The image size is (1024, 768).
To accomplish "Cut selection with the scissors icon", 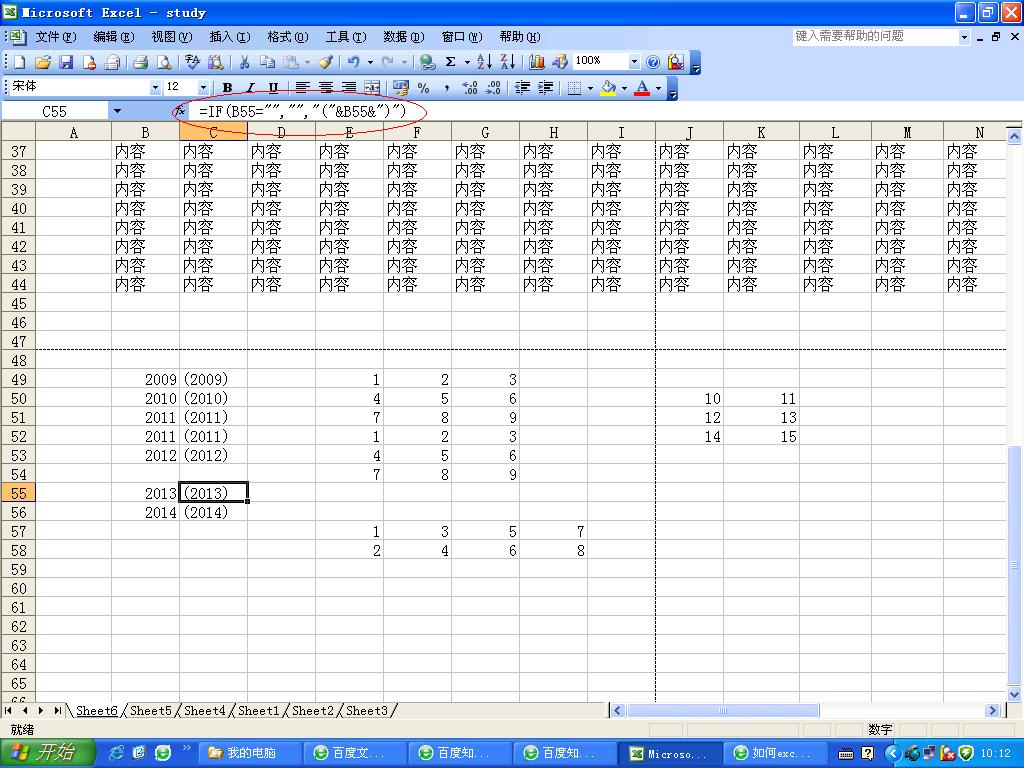I will 244,62.
